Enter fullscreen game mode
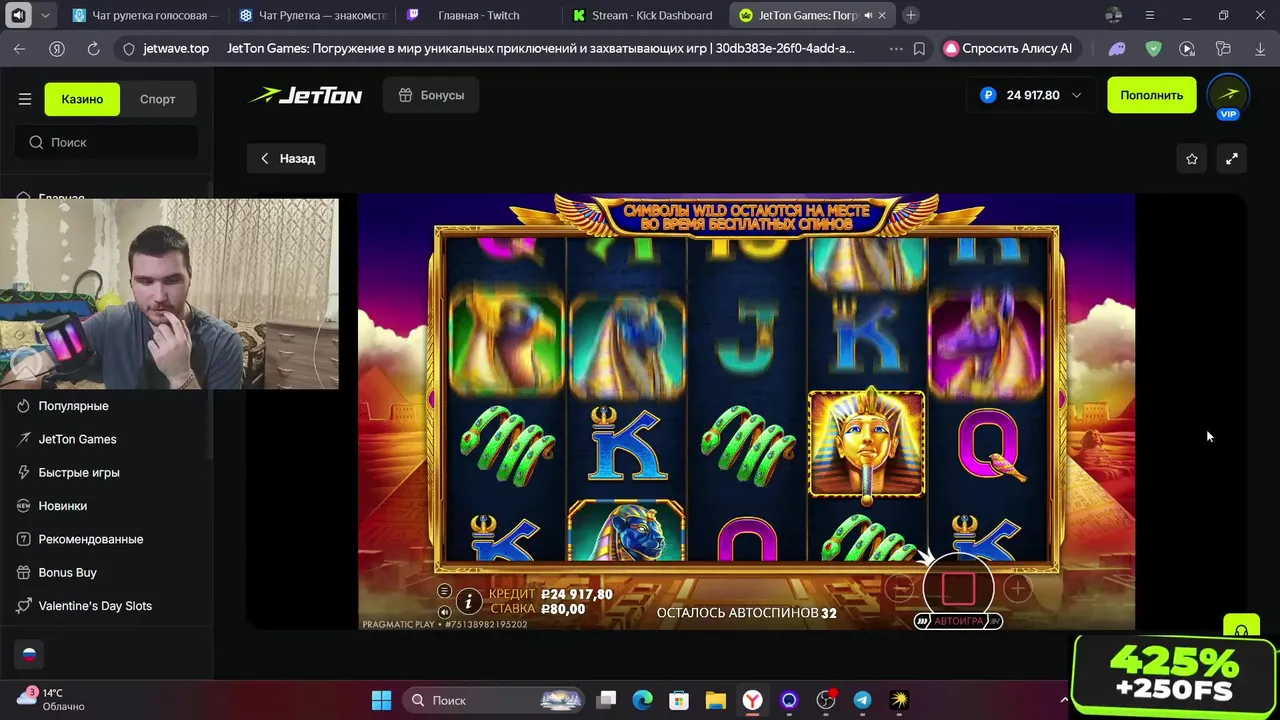 (1232, 158)
